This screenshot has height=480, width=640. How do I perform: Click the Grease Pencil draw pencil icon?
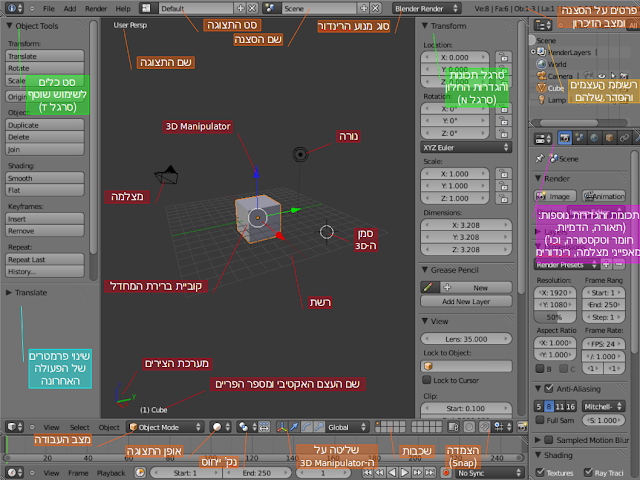429,287
